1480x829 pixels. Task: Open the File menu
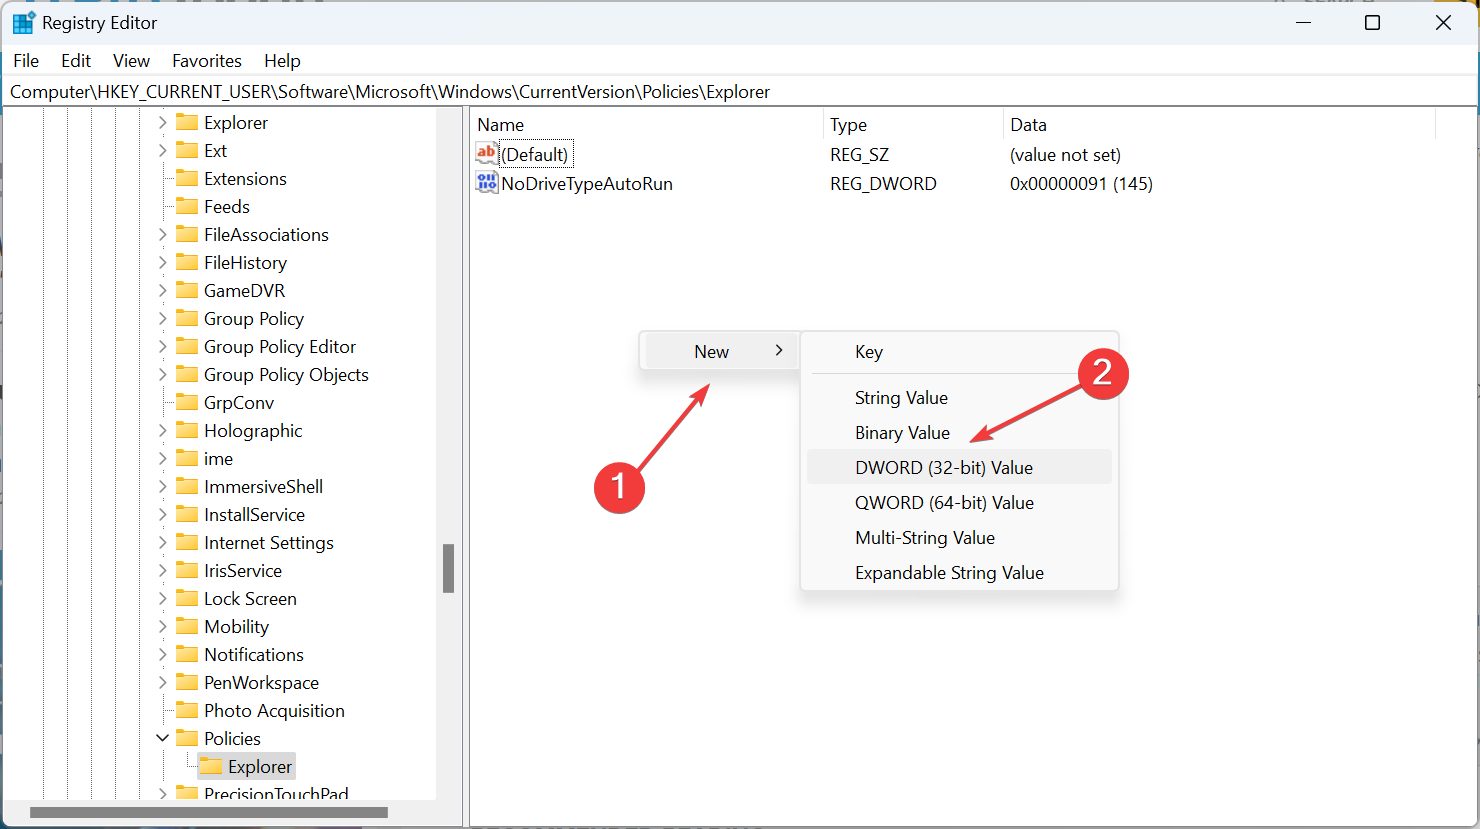point(26,61)
